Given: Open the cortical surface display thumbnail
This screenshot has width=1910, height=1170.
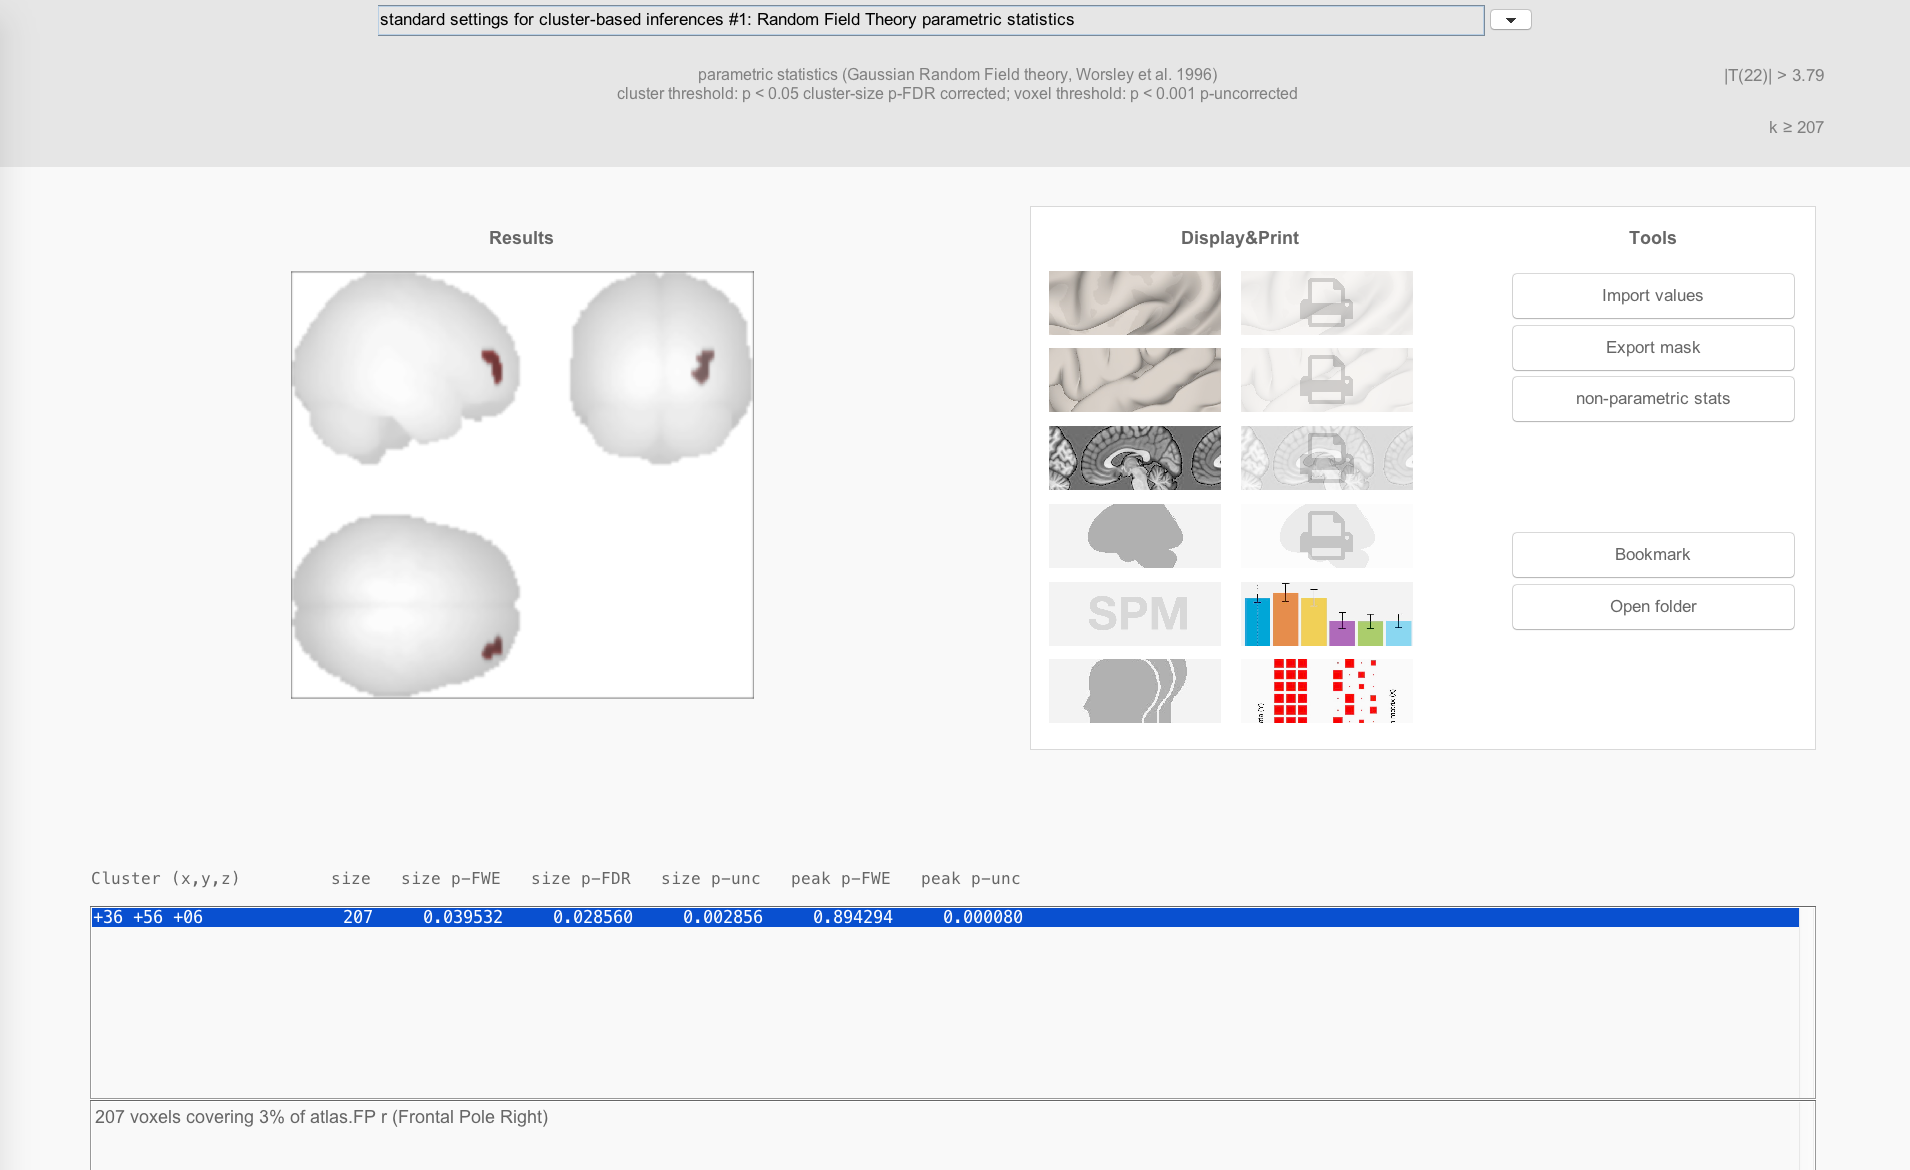Looking at the screenshot, I should (1134, 303).
